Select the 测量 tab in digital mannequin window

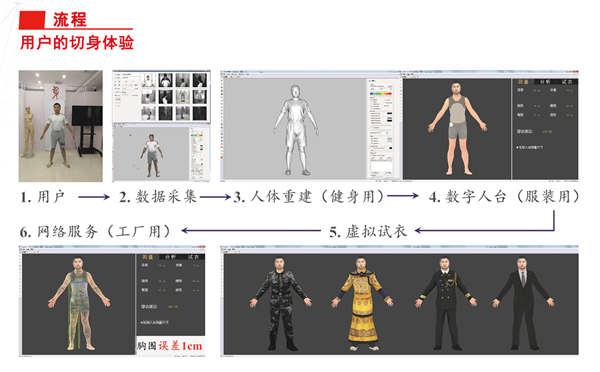[x=523, y=82]
